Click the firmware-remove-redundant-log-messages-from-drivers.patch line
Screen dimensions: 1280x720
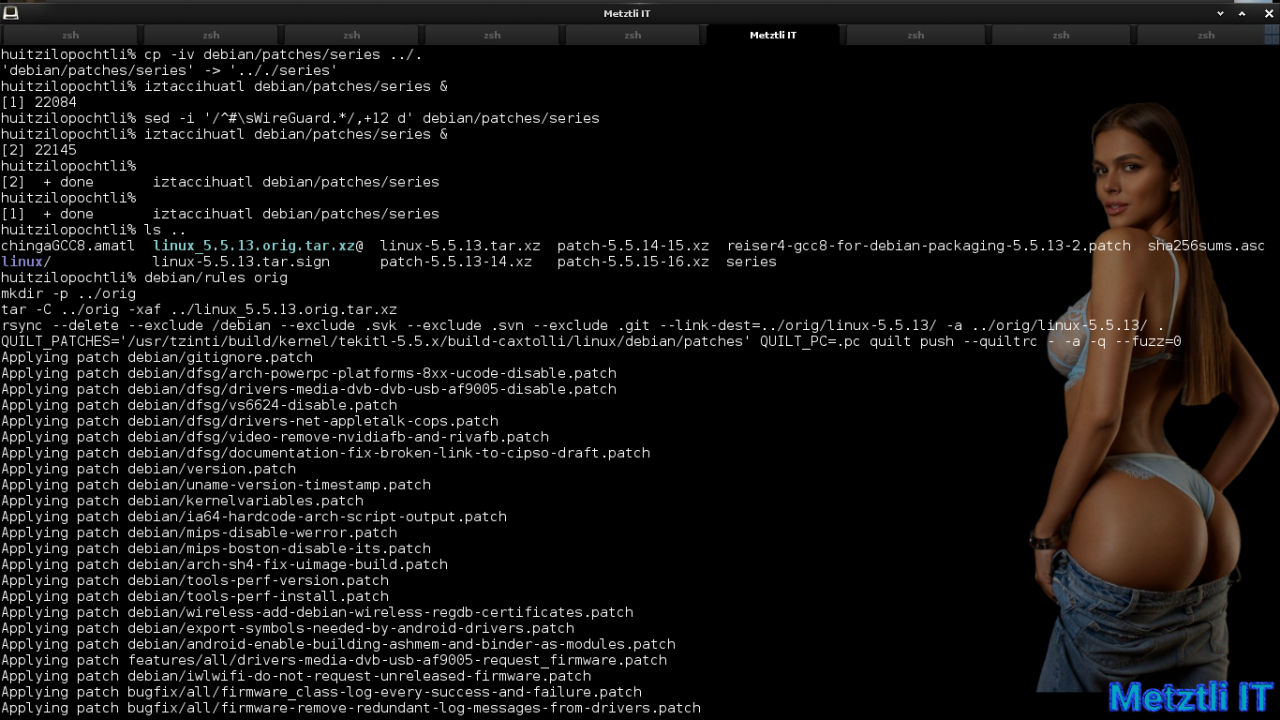(x=350, y=709)
